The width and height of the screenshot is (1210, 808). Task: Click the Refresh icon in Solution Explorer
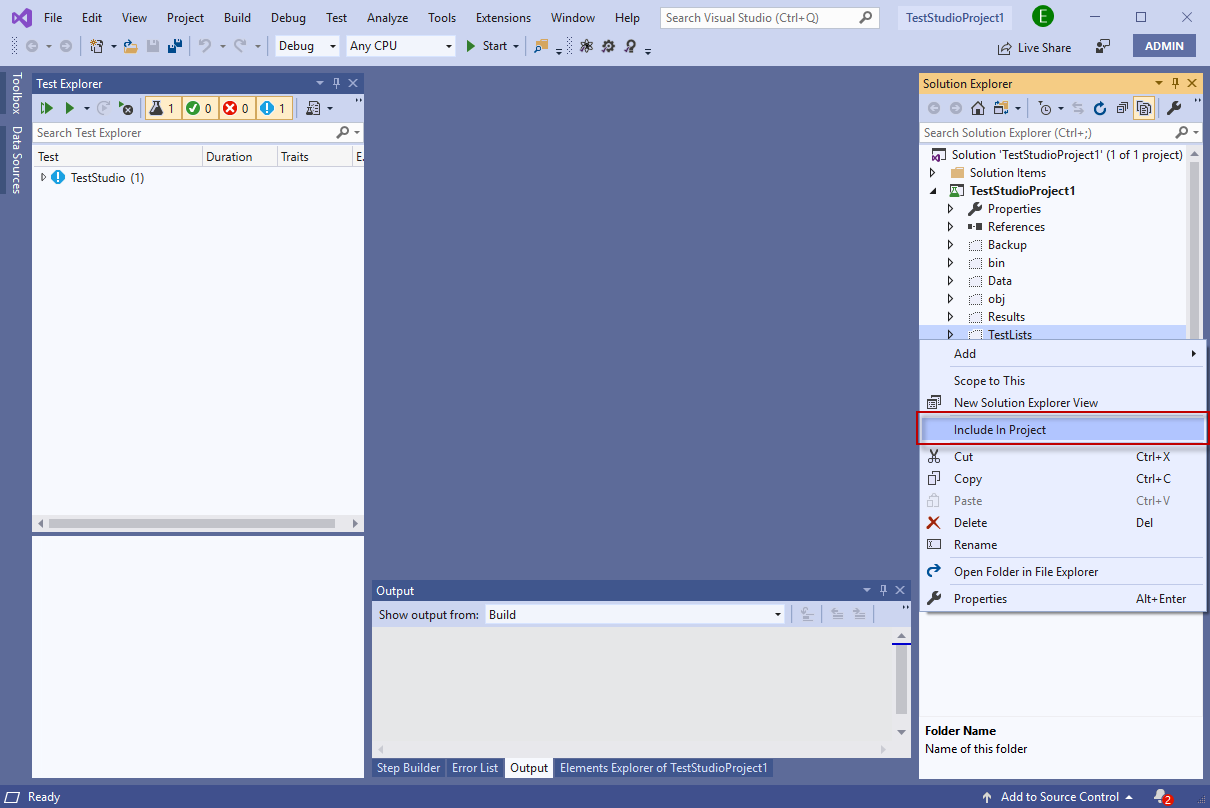click(1100, 108)
